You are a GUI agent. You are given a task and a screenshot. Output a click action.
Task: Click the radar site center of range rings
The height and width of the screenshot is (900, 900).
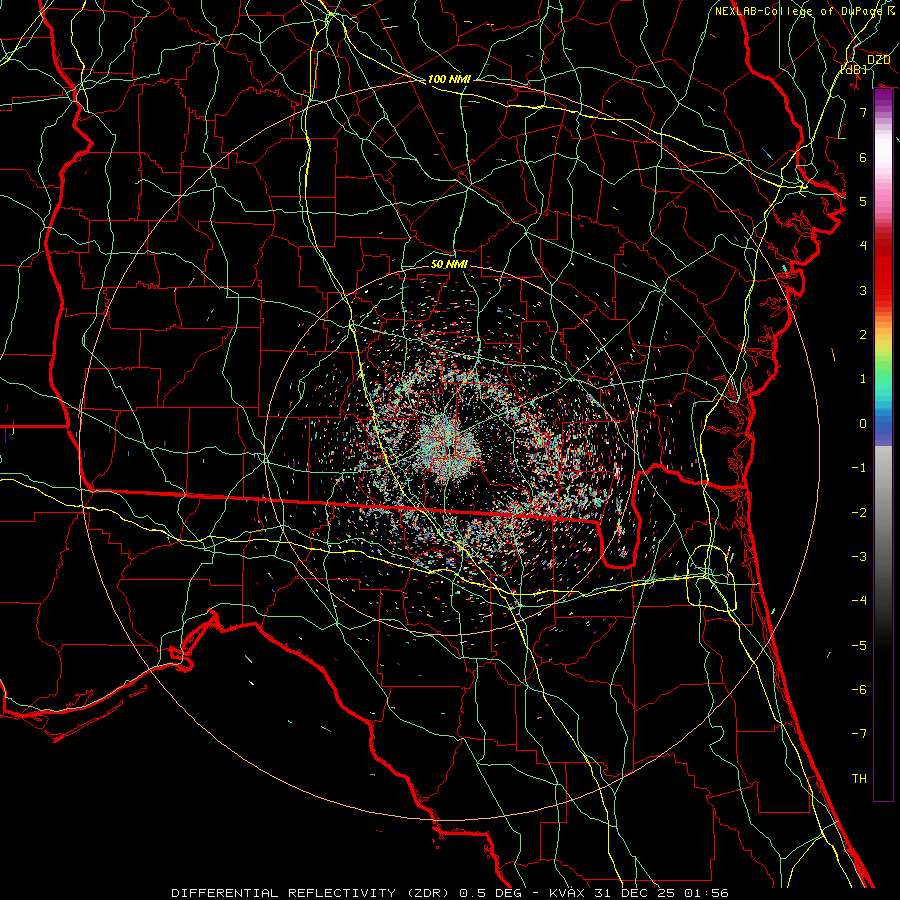point(450,449)
